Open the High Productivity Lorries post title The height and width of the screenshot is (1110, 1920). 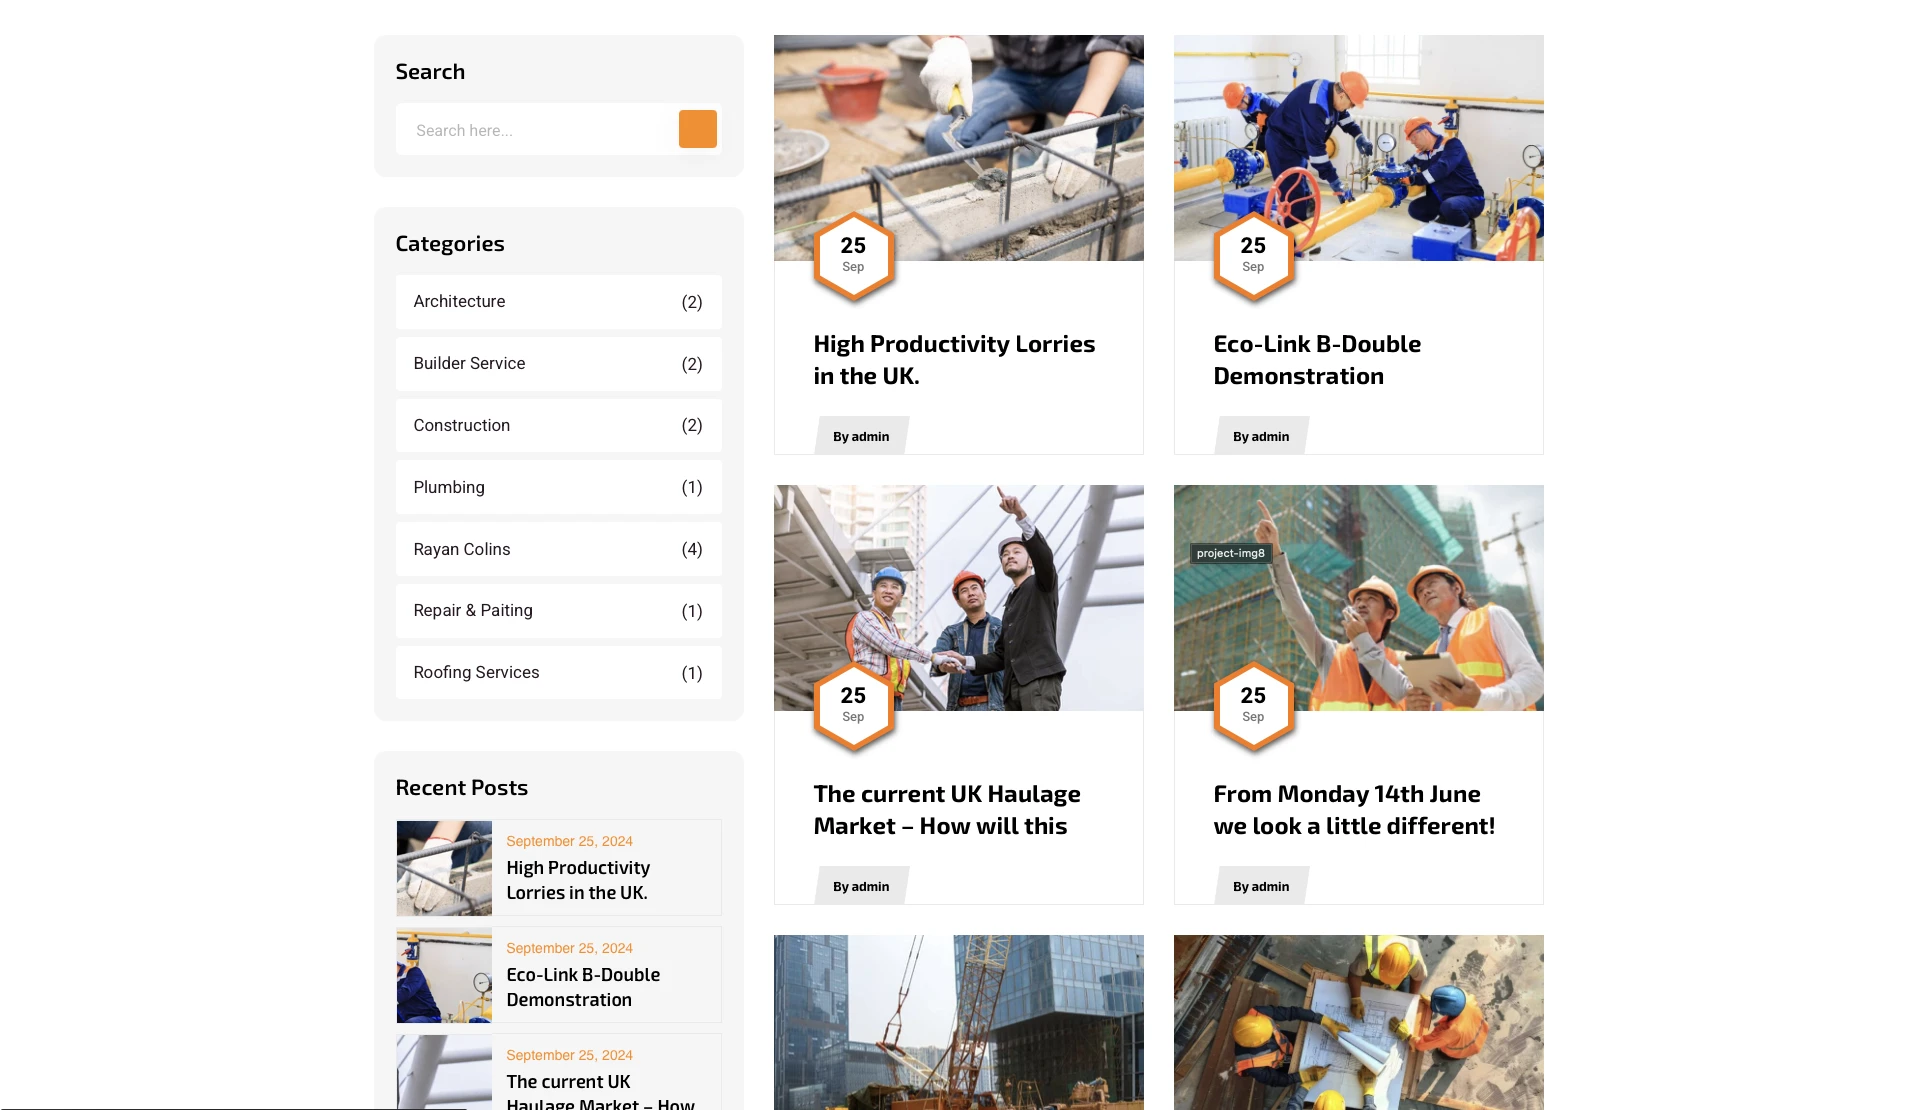click(953, 360)
